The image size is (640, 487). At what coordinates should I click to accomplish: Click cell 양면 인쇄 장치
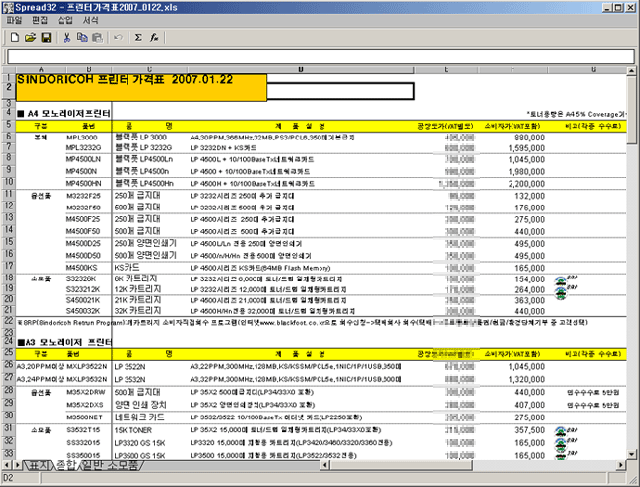[x=140, y=405]
